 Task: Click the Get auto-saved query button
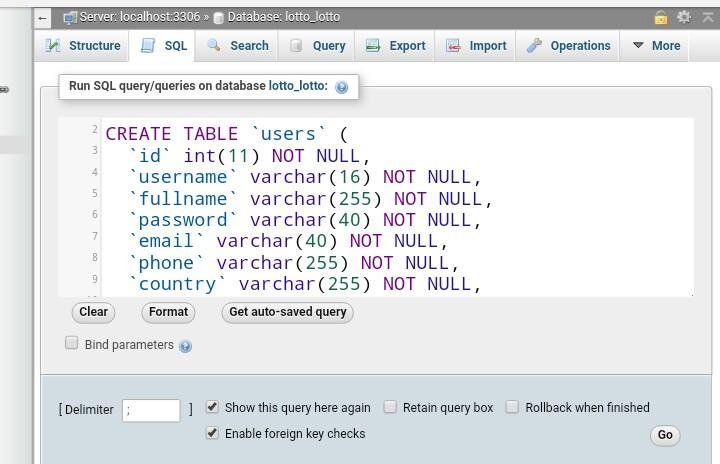[x=287, y=312]
